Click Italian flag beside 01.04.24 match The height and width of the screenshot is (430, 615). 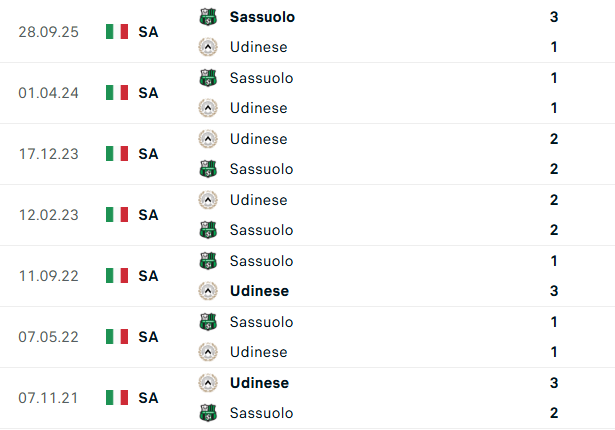click(x=117, y=93)
